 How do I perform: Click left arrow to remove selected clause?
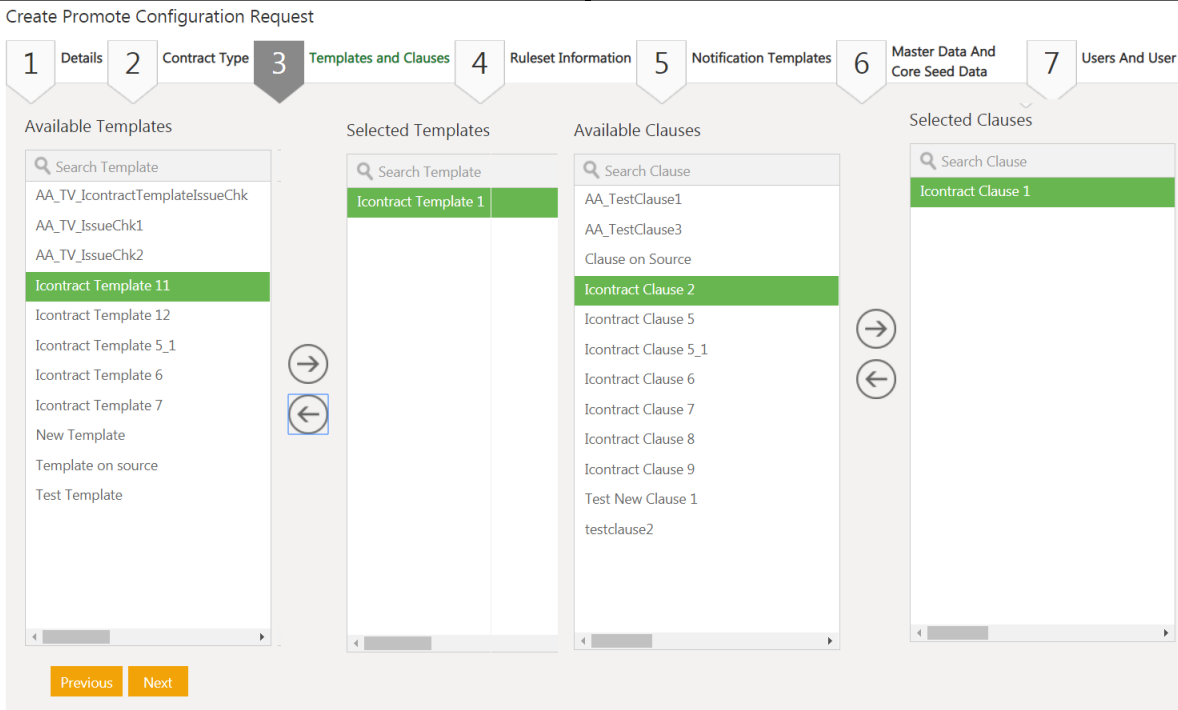(876, 379)
